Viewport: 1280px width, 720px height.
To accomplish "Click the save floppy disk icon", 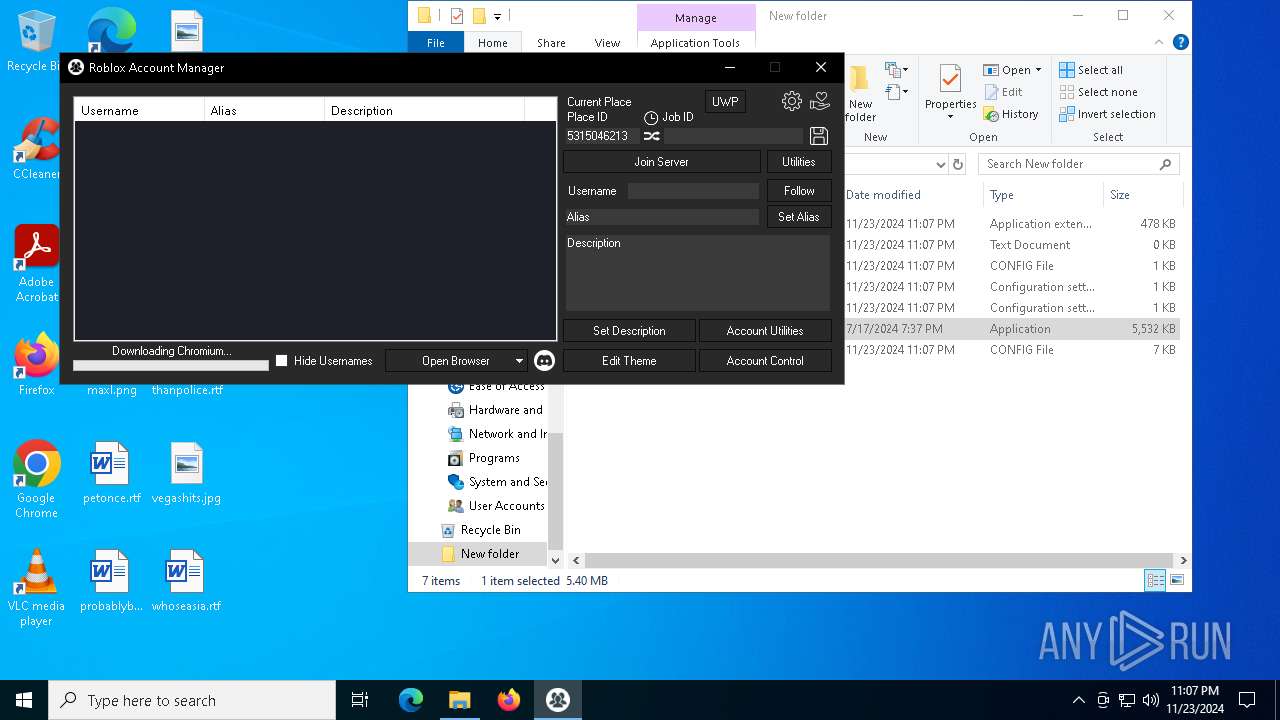I will click(818, 136).
